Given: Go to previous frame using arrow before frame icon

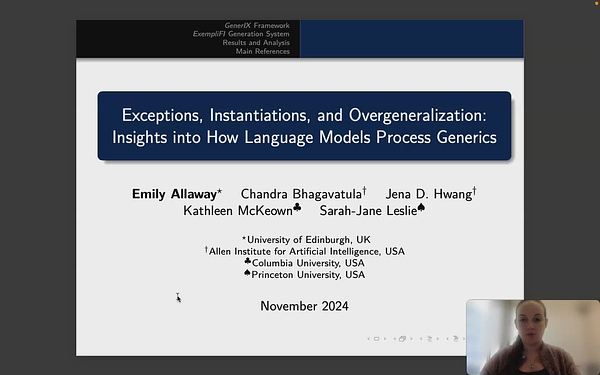Looking at the screenshot, I should [395, 339].
